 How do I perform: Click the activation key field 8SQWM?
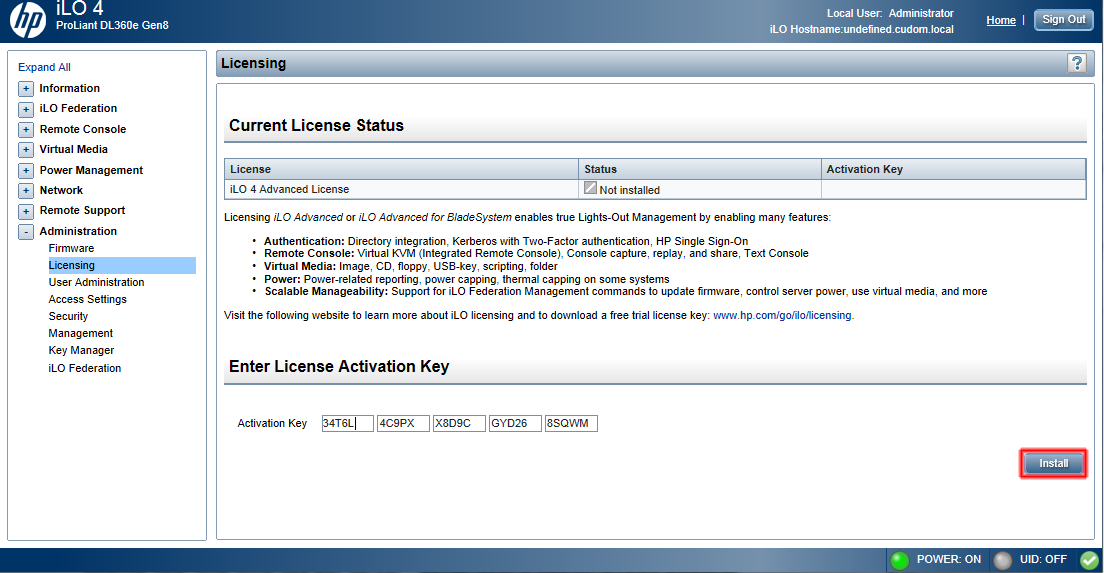(x=571, y=423)
